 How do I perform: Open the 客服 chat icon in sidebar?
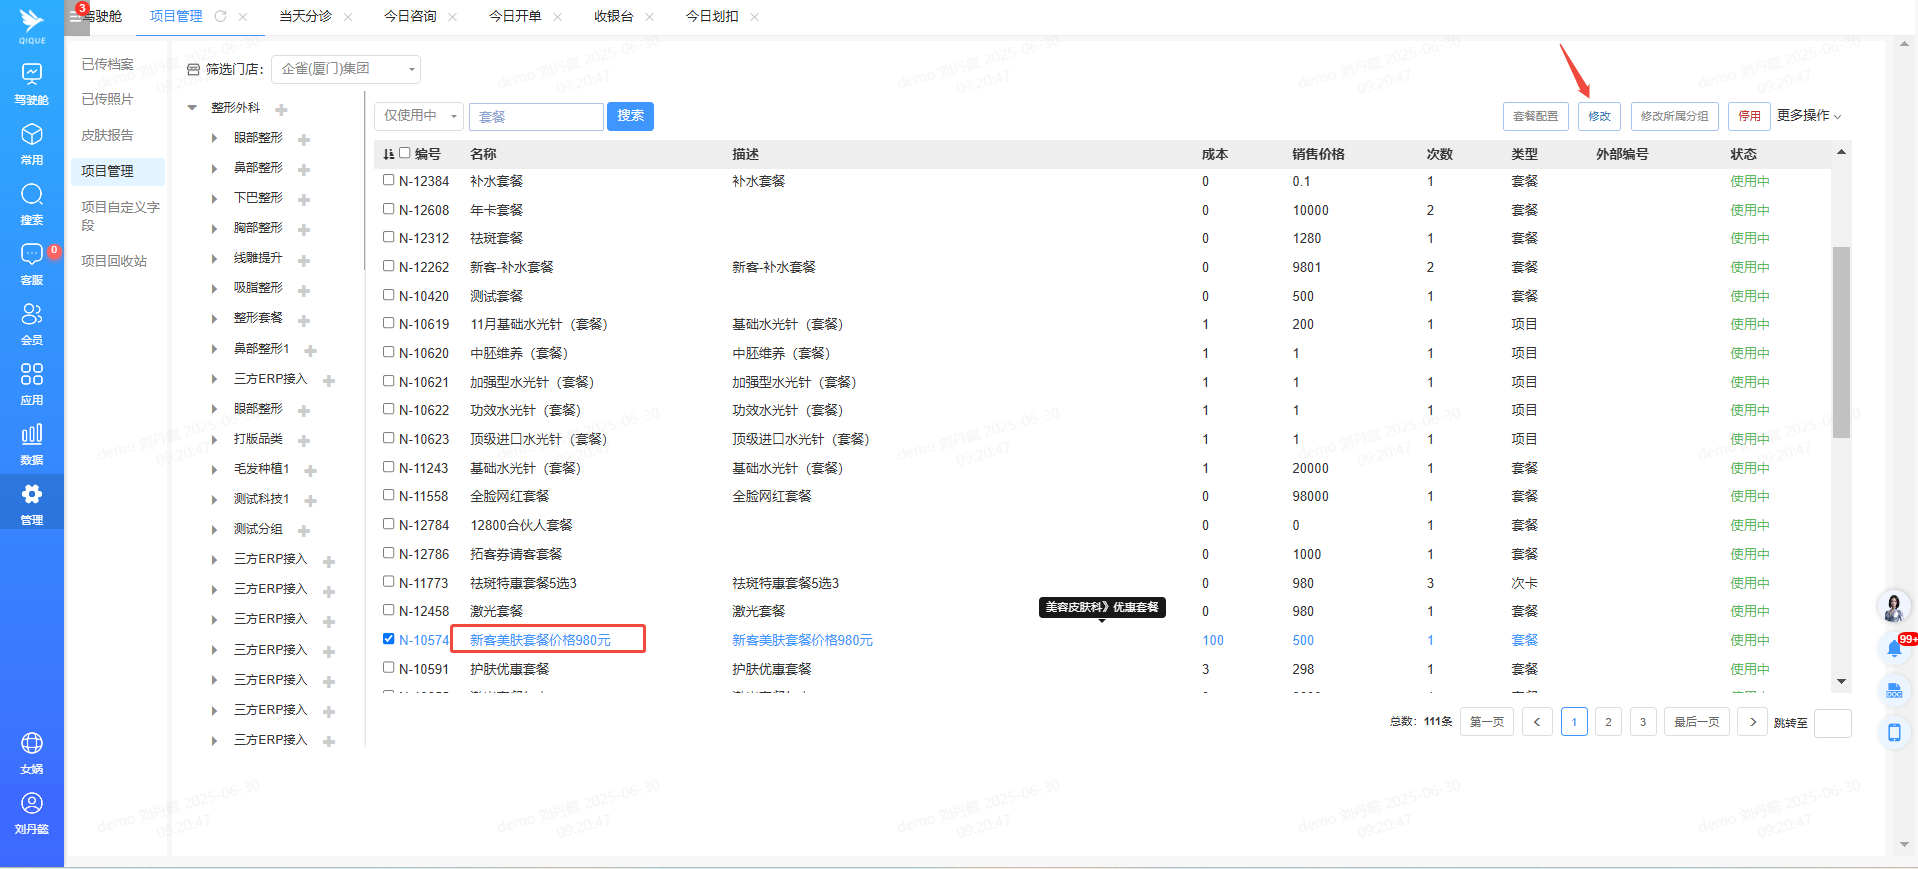pos(32,263)
